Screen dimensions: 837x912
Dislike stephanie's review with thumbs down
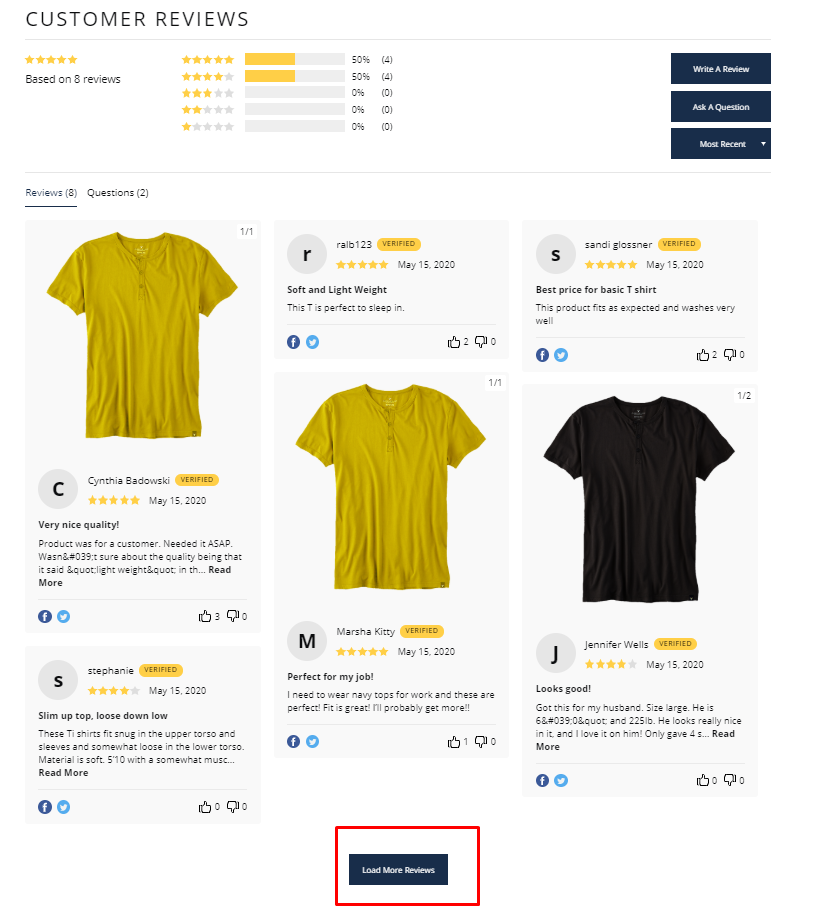(233, 806)
